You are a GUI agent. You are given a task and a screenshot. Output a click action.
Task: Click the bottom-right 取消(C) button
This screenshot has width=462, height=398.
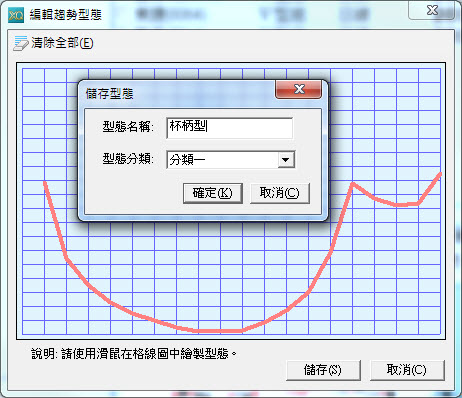407,370
